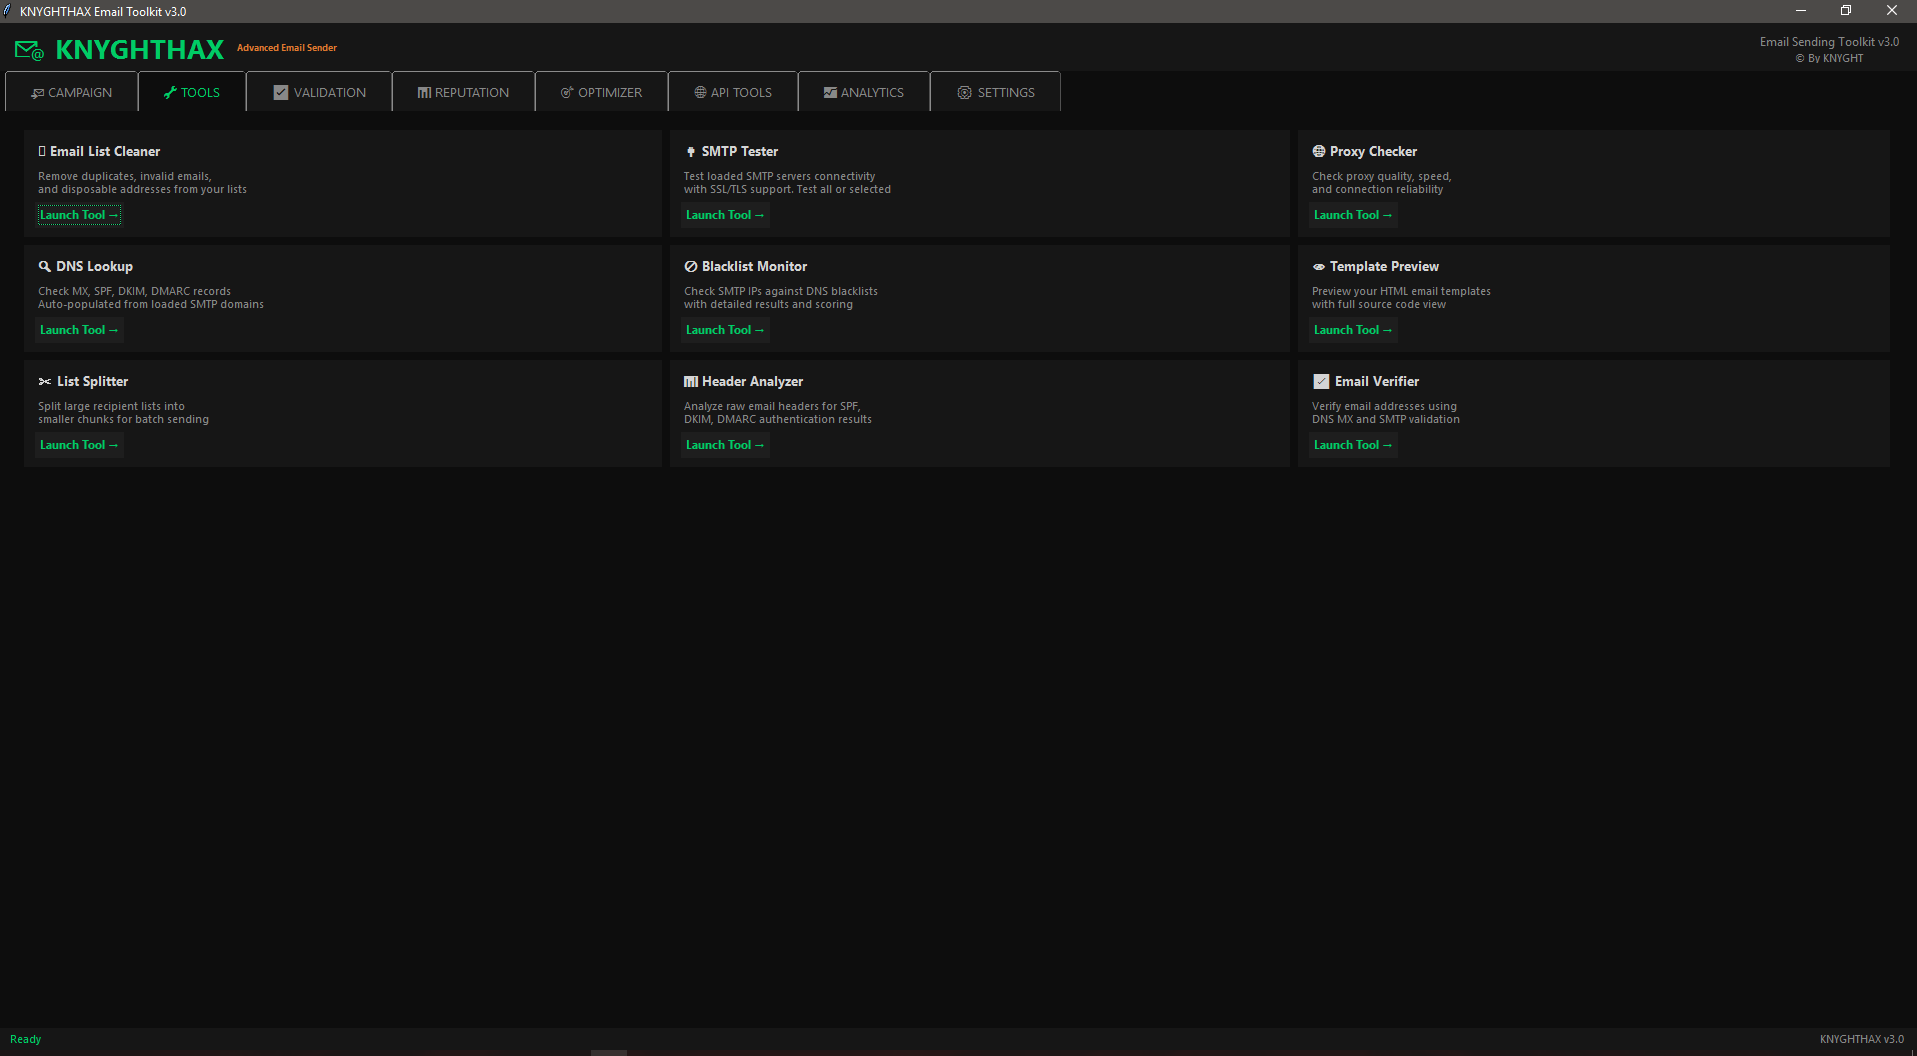The image size is (1917, 1056).
Task: Click 'Test loaded SMTP servers connectivity' description
Action: [x=779, y=176]
